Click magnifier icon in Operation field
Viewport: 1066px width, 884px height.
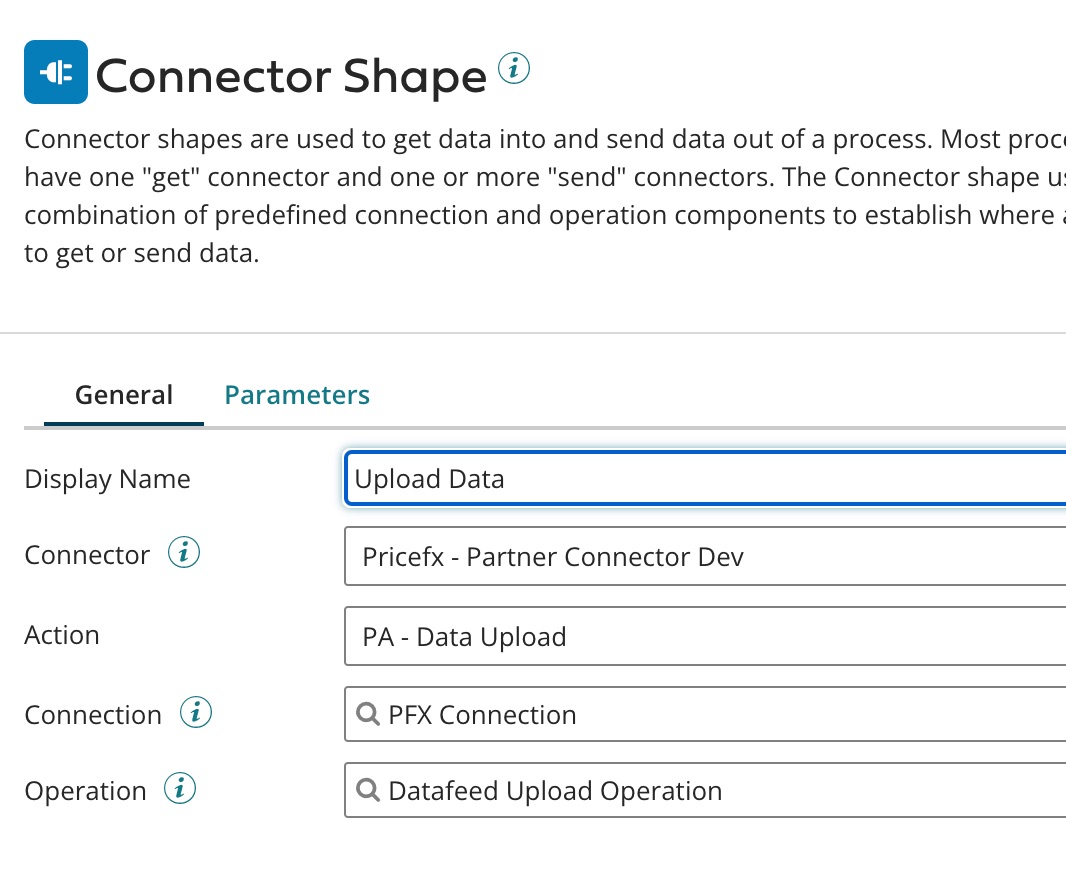point(368,790)
